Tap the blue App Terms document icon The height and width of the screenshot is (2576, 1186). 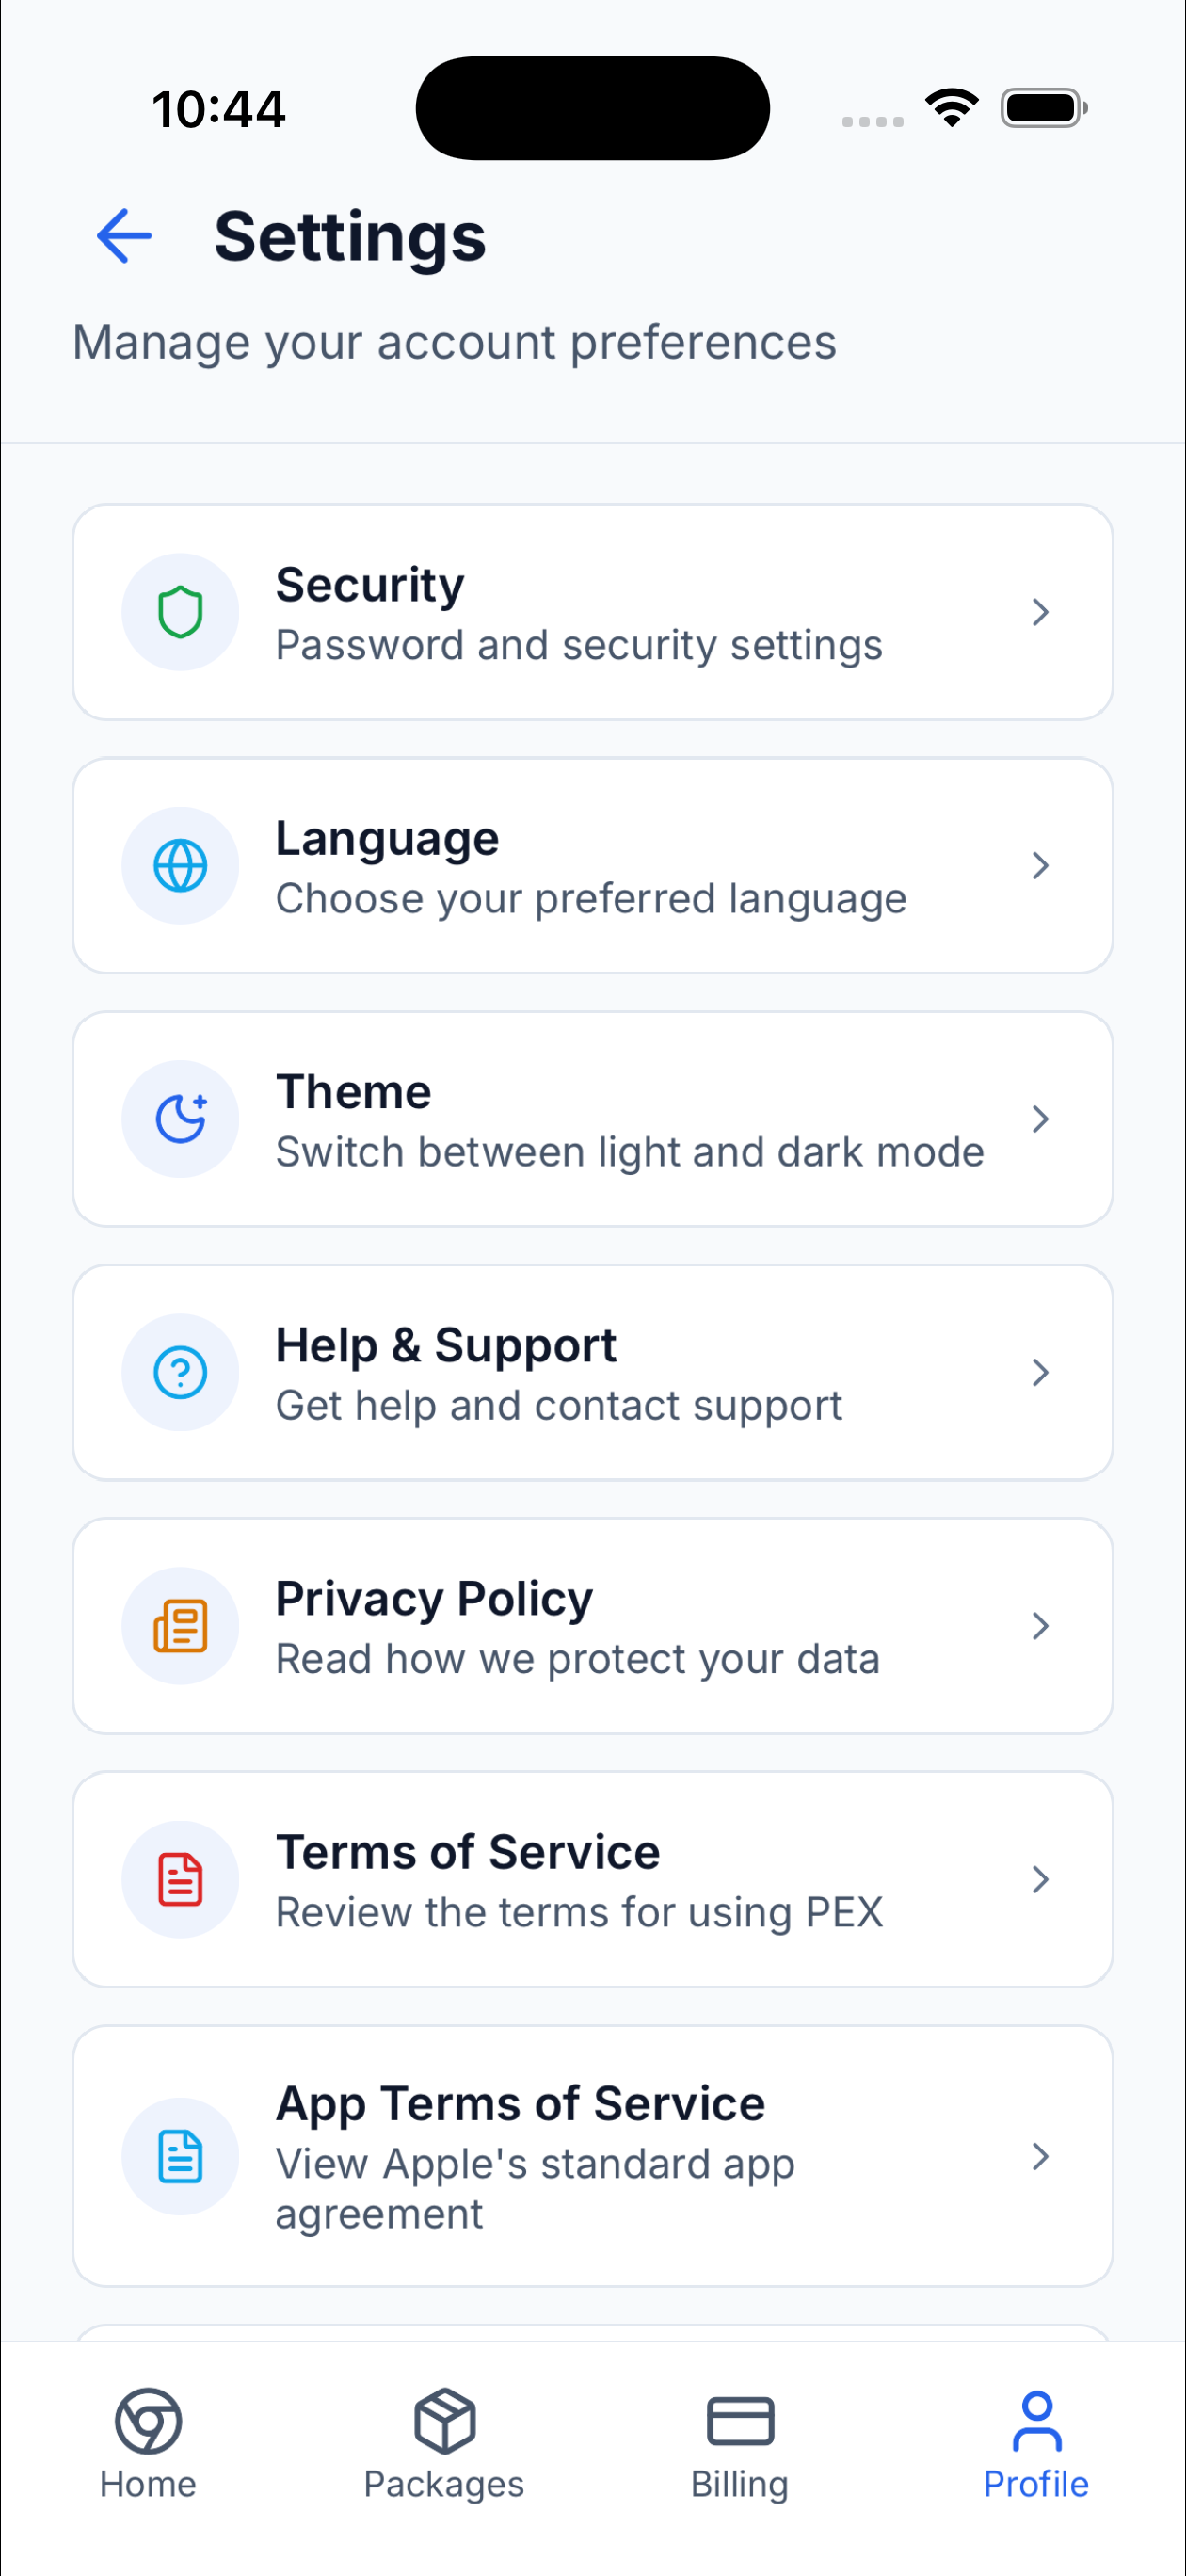(x=180, y=2155)
